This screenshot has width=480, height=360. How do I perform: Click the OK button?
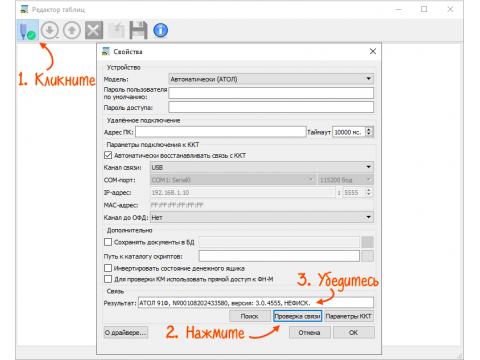pos(354,333)
